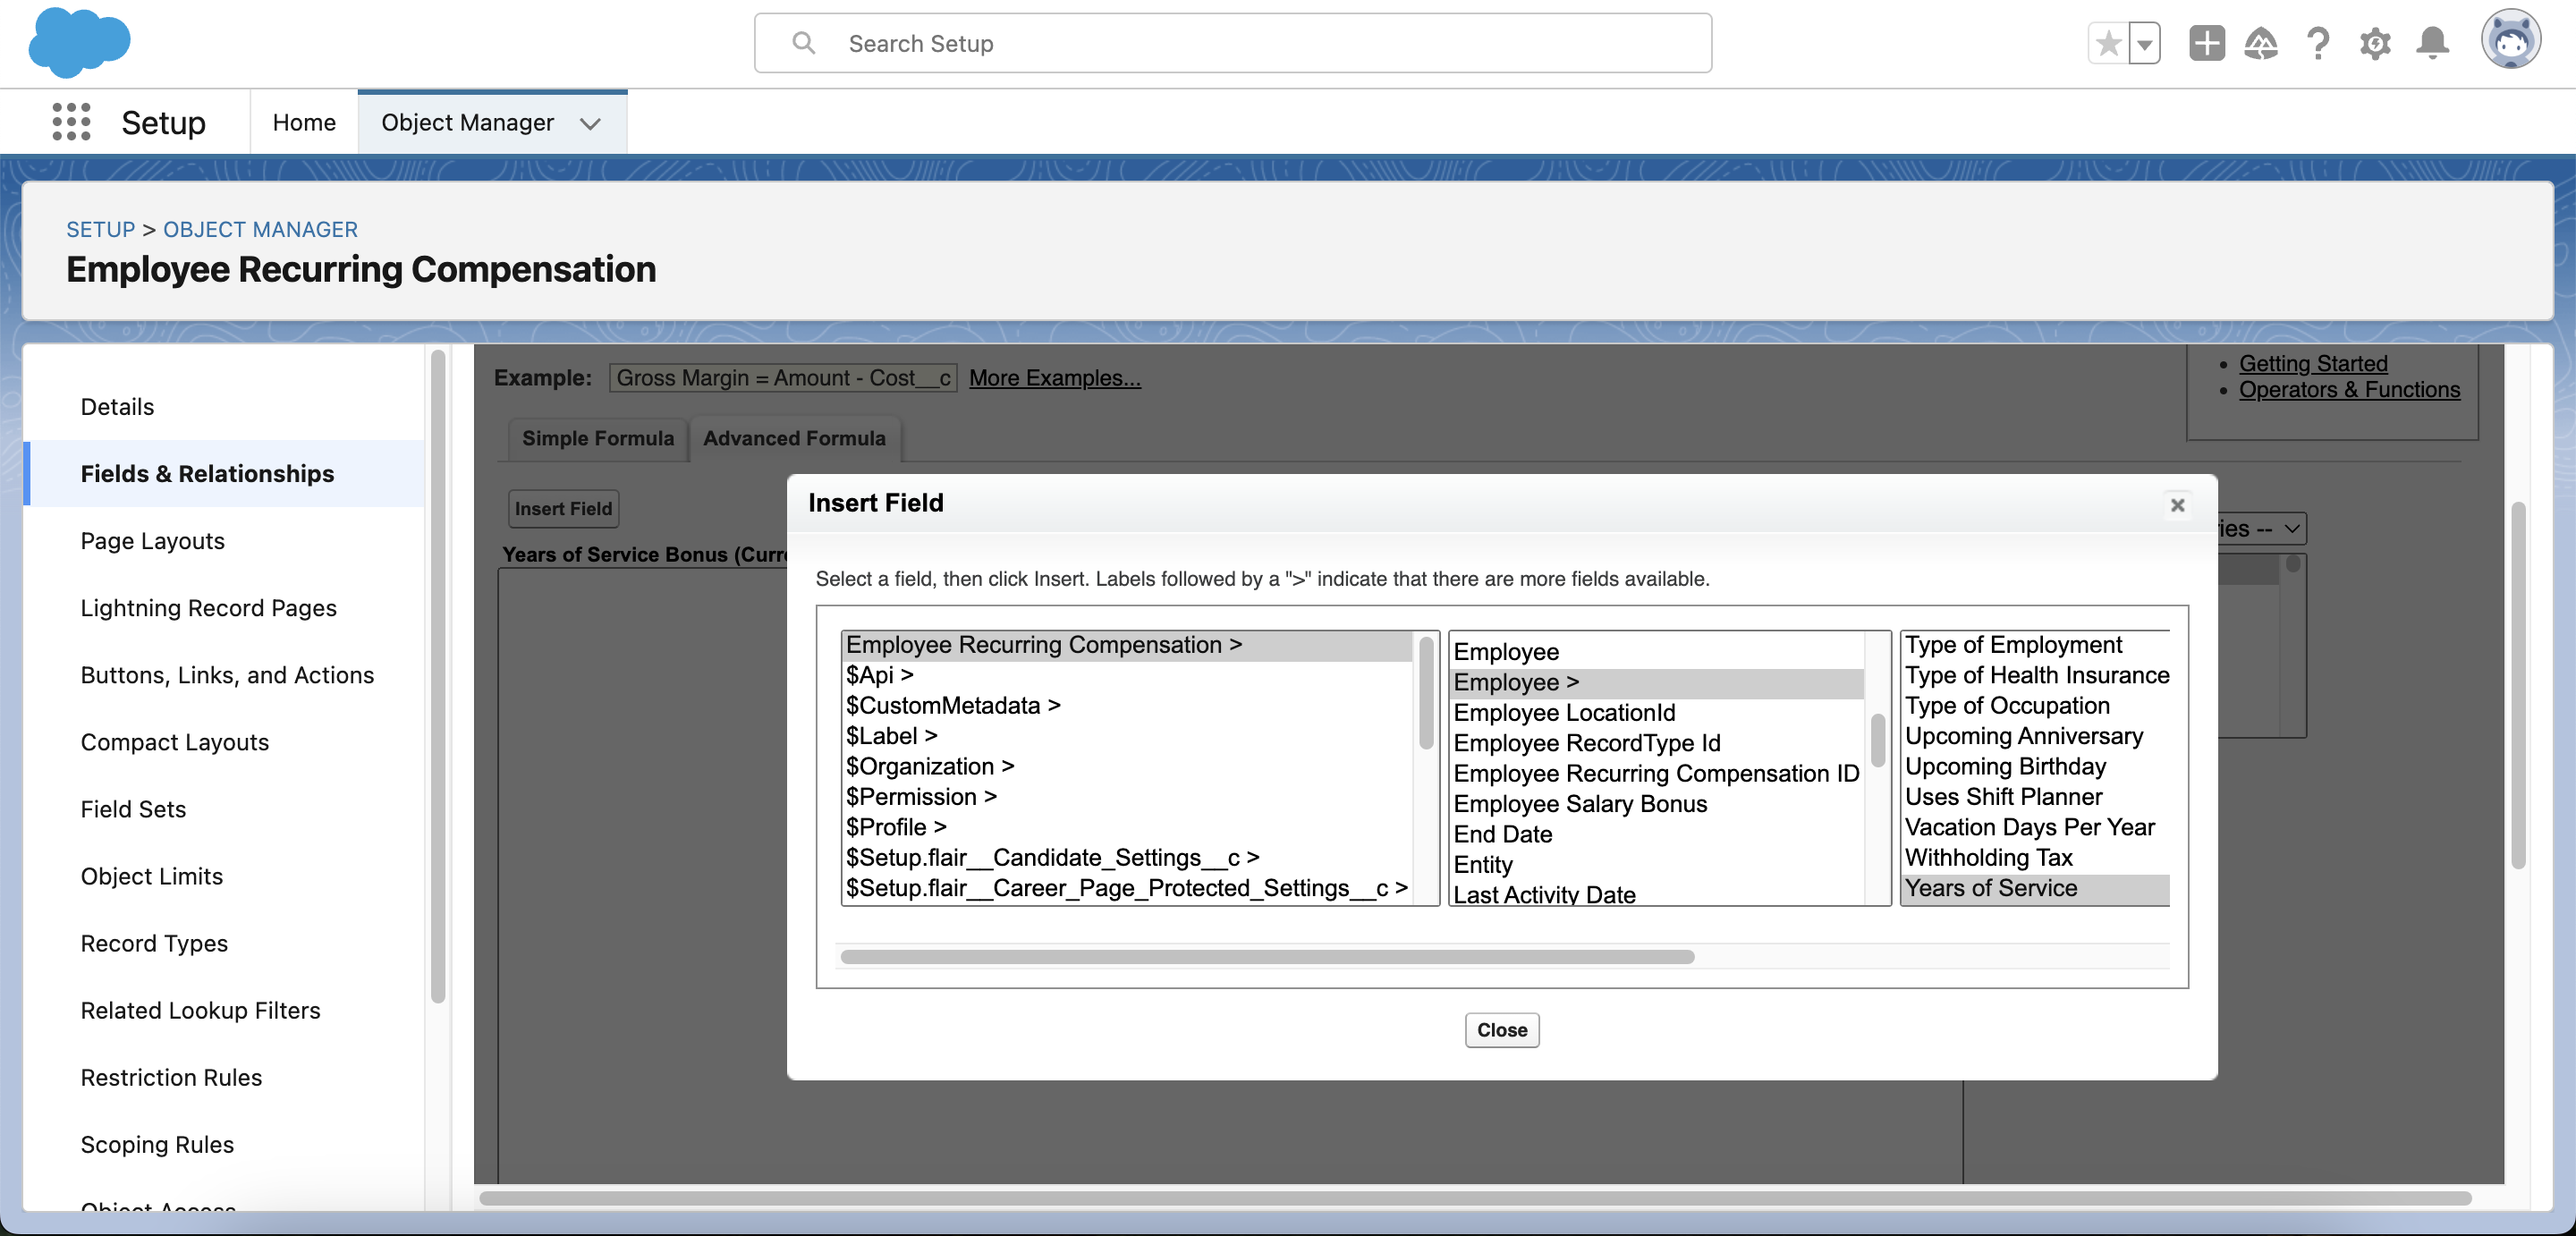This screenshot has height=1236, width=2576.
Task: Click the Search Setup input field
Action: tap(1232, 43)
